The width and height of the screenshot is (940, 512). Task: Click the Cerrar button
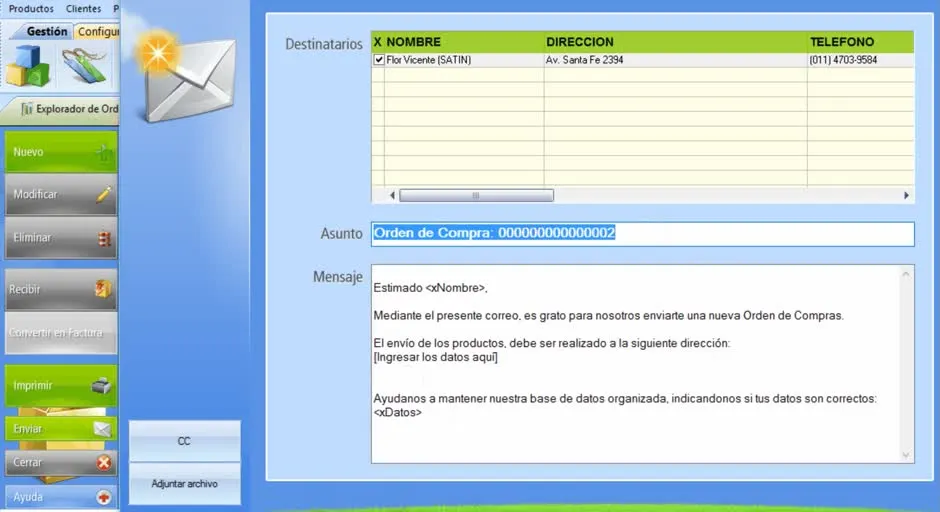click(61, 463)
